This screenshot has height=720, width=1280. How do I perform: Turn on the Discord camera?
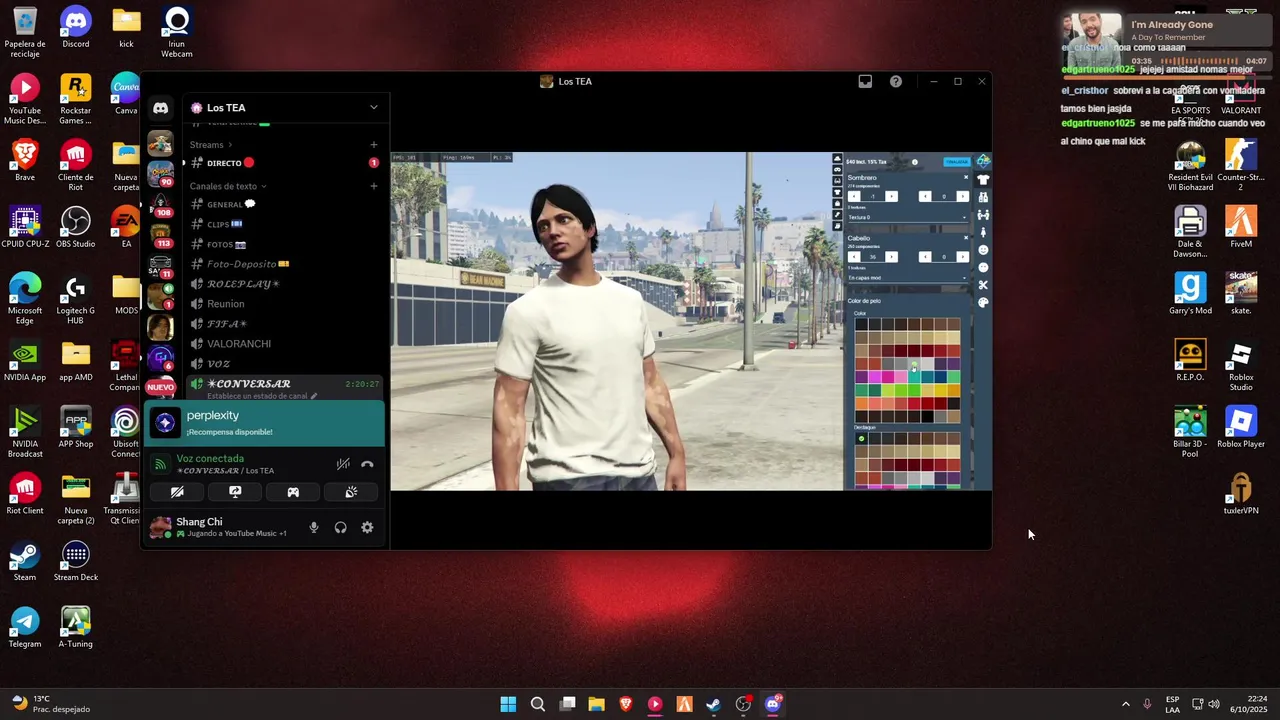(177, 492)
